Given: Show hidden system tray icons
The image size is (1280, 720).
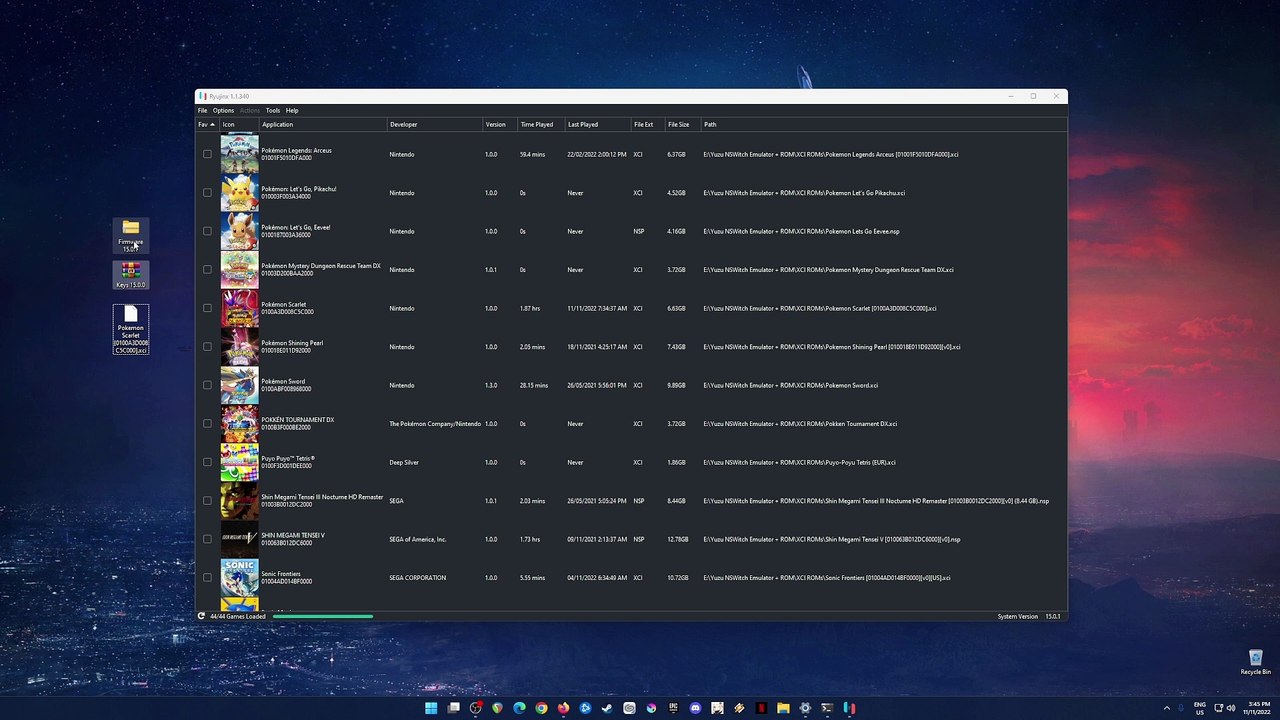Looking at the screenshot, I should pyautogui.click(x=1167, y=708).
